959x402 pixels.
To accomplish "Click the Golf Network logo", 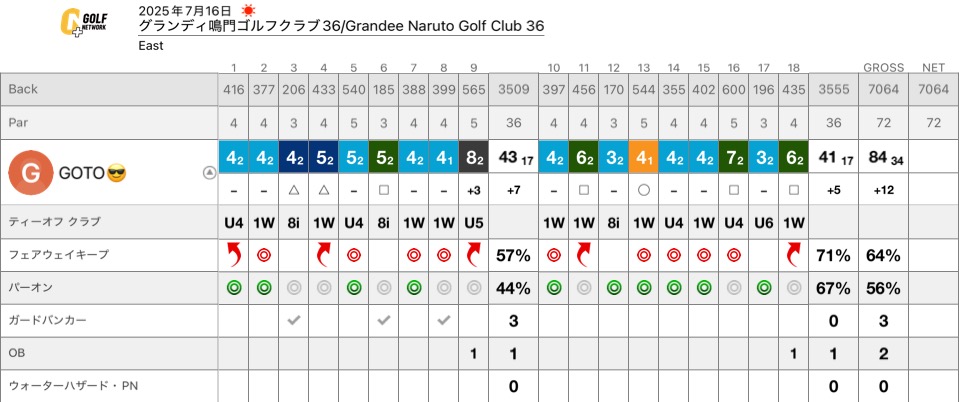I will (x=84, y=24).
